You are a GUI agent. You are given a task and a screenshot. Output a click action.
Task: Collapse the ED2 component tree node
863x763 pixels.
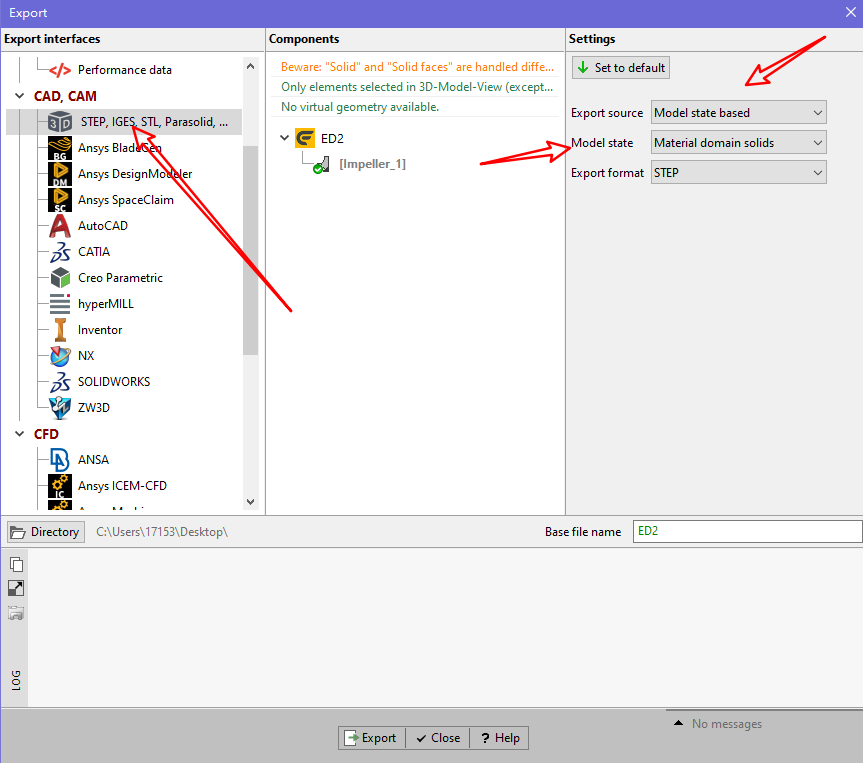click(x=285, y=138)
